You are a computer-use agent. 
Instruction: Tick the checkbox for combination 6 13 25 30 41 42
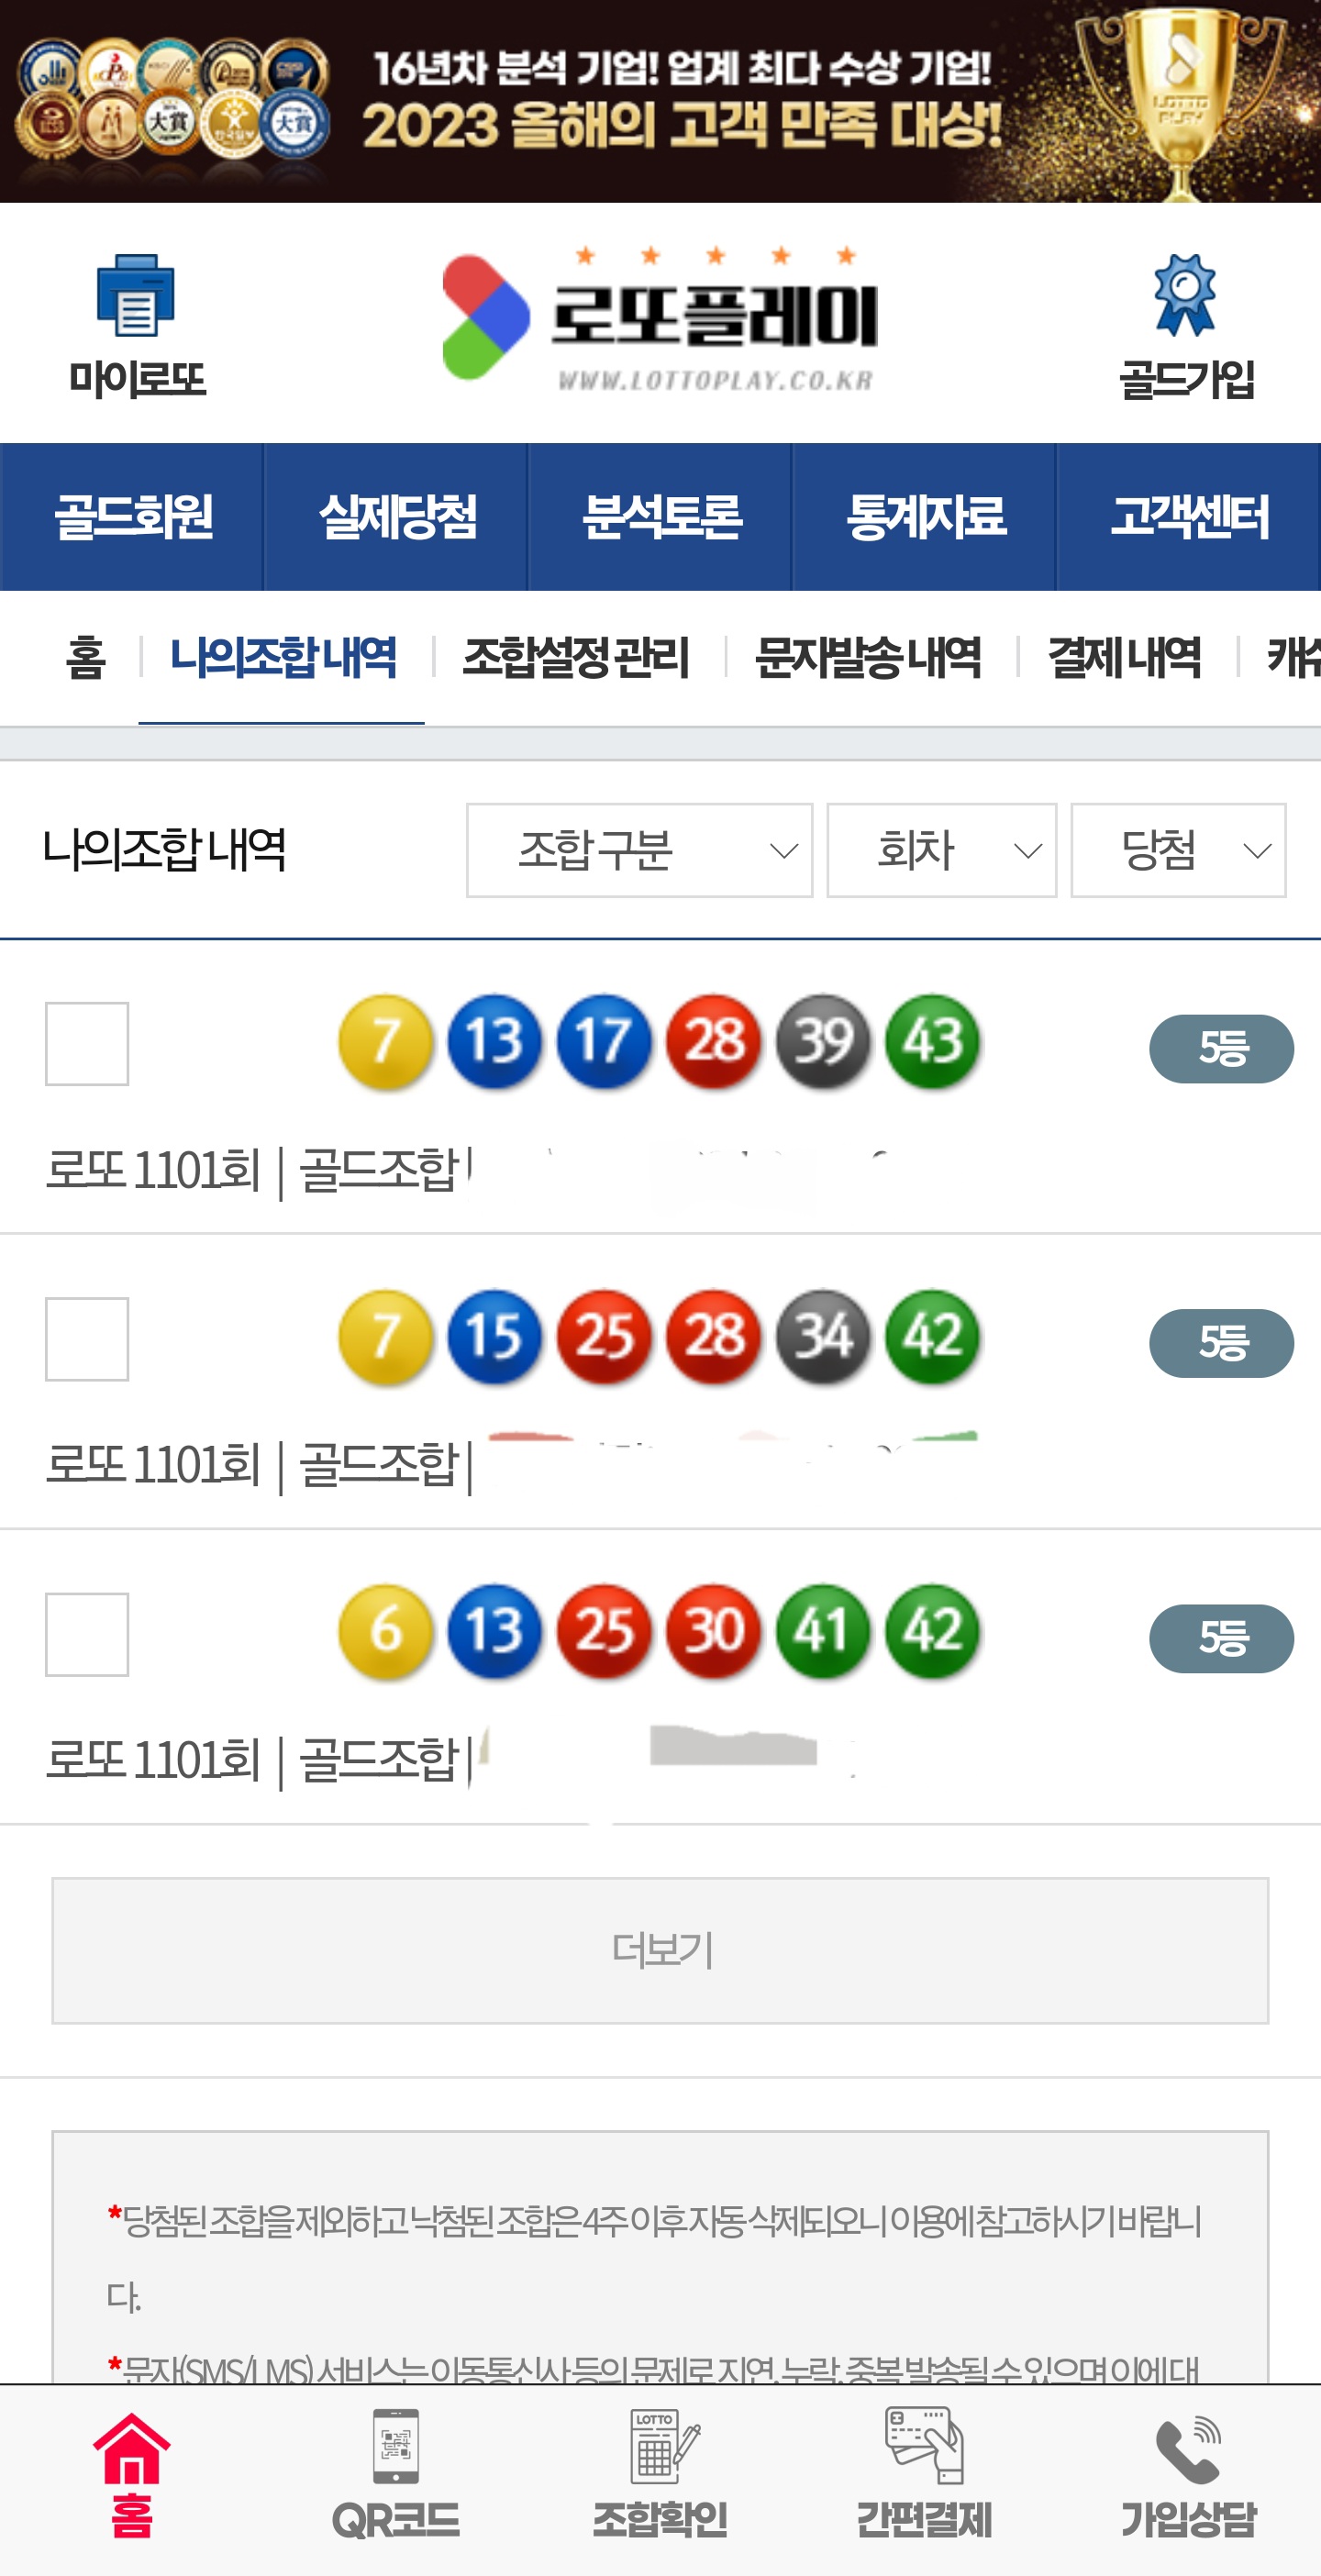[x=87, y=1634]
